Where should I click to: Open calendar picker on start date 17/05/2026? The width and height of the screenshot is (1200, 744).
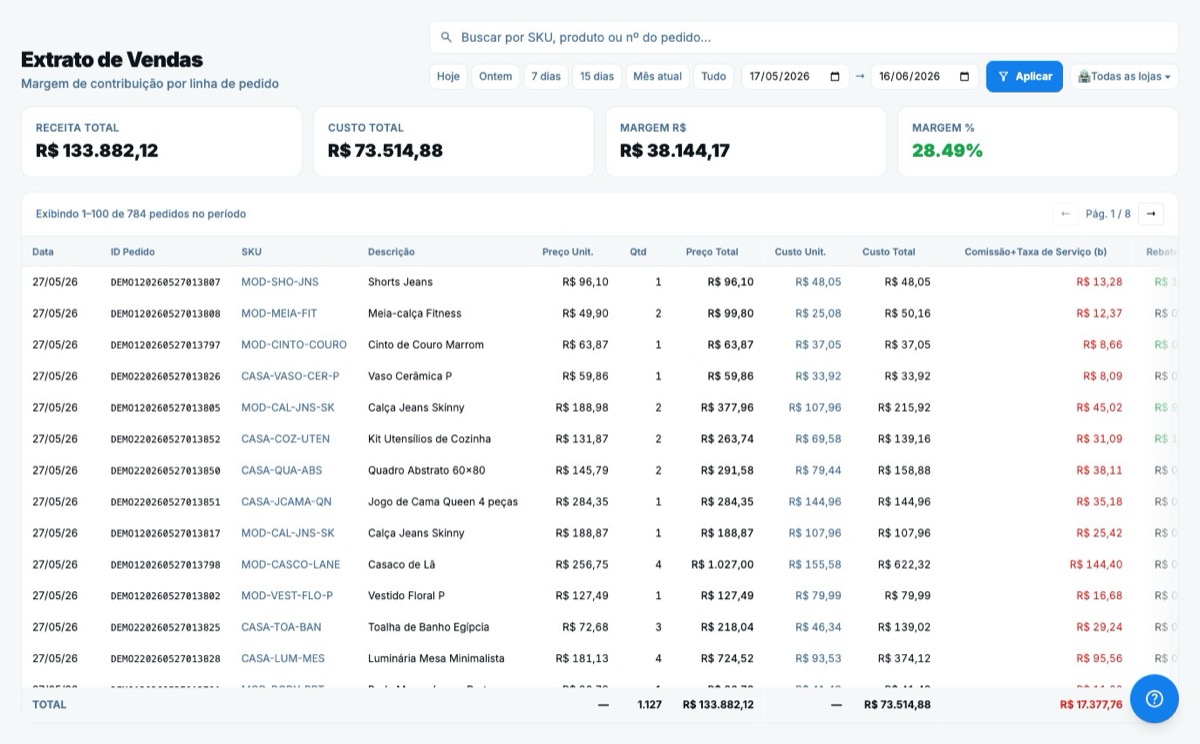pyautogui.click(x=834, y=77)
